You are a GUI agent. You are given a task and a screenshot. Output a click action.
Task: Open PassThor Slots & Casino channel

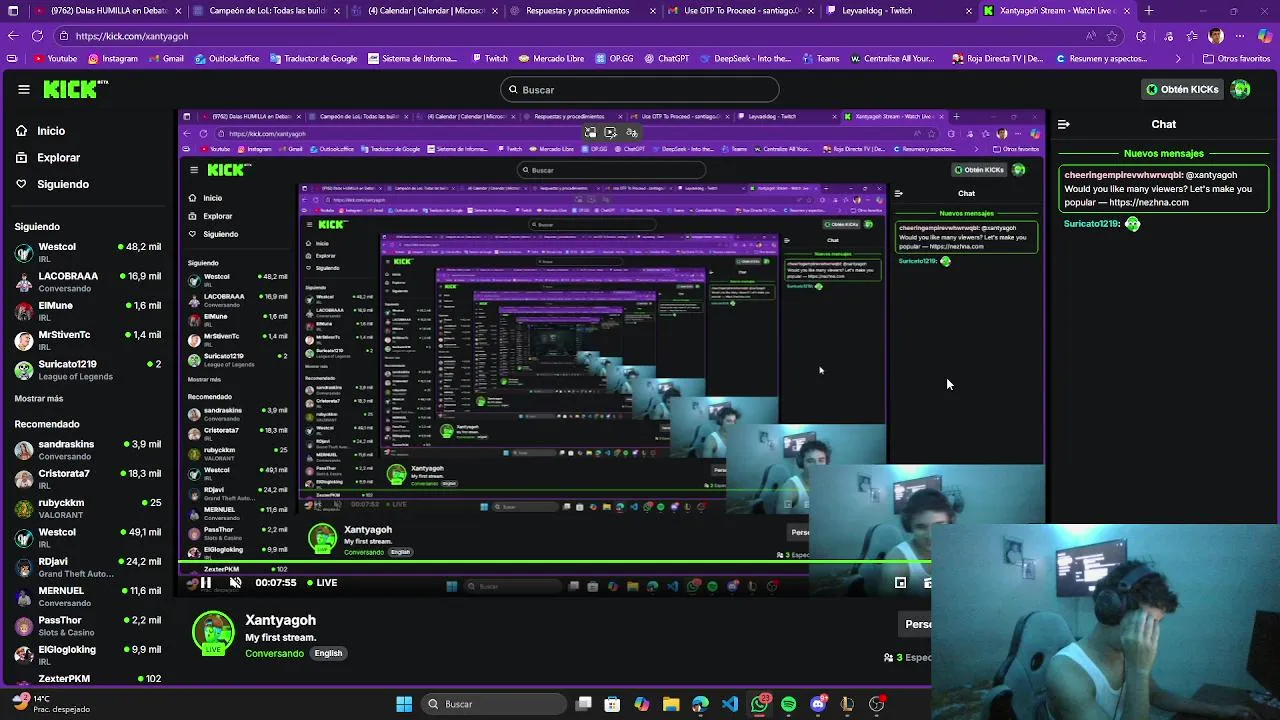tap(88, 625)
